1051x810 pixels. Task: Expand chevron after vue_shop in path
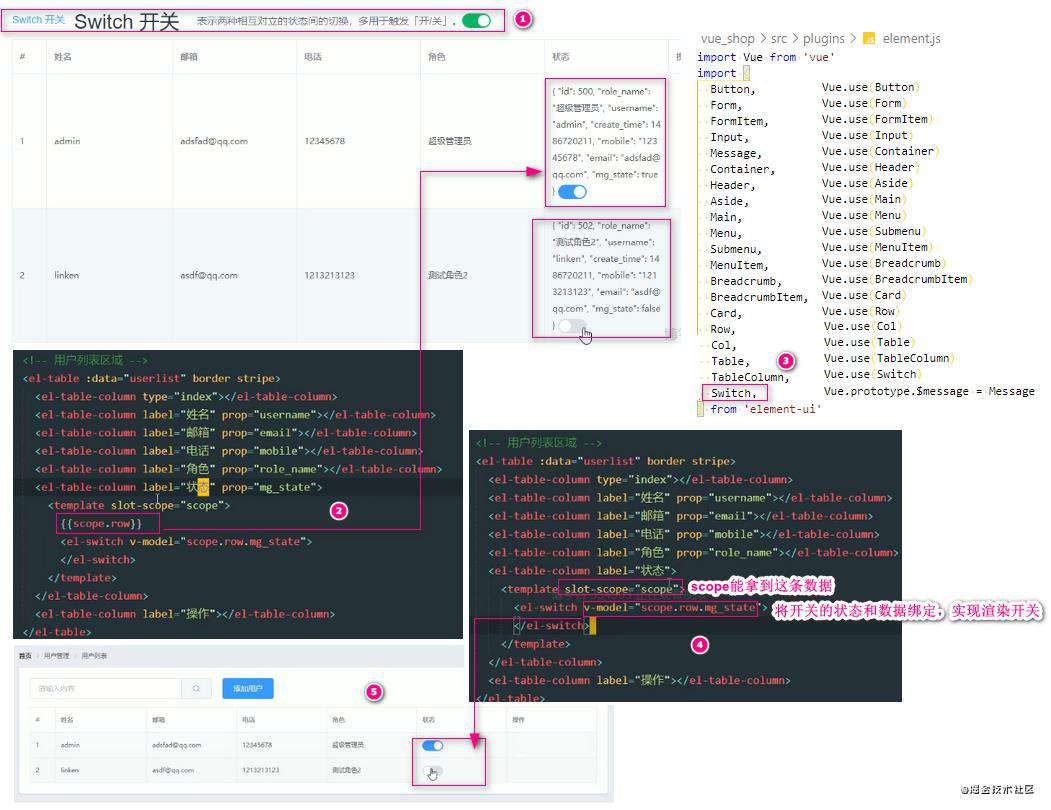point(763,38)
